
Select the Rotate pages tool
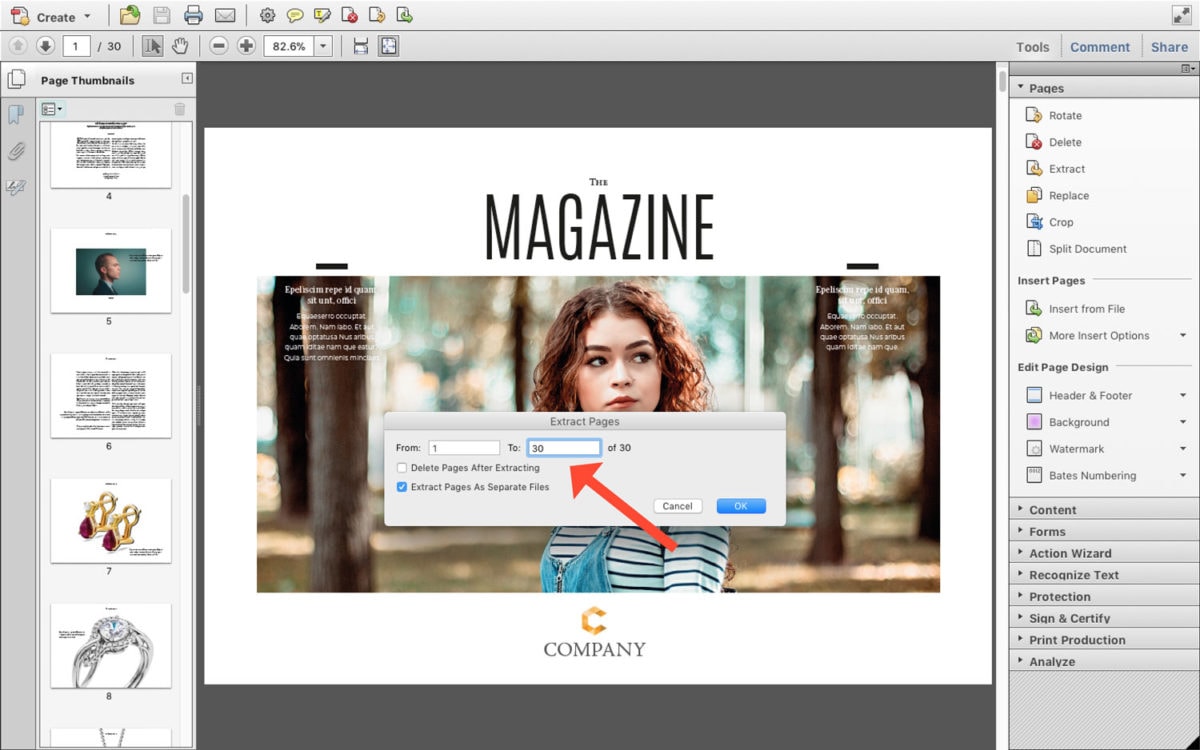click(1064, 115)
